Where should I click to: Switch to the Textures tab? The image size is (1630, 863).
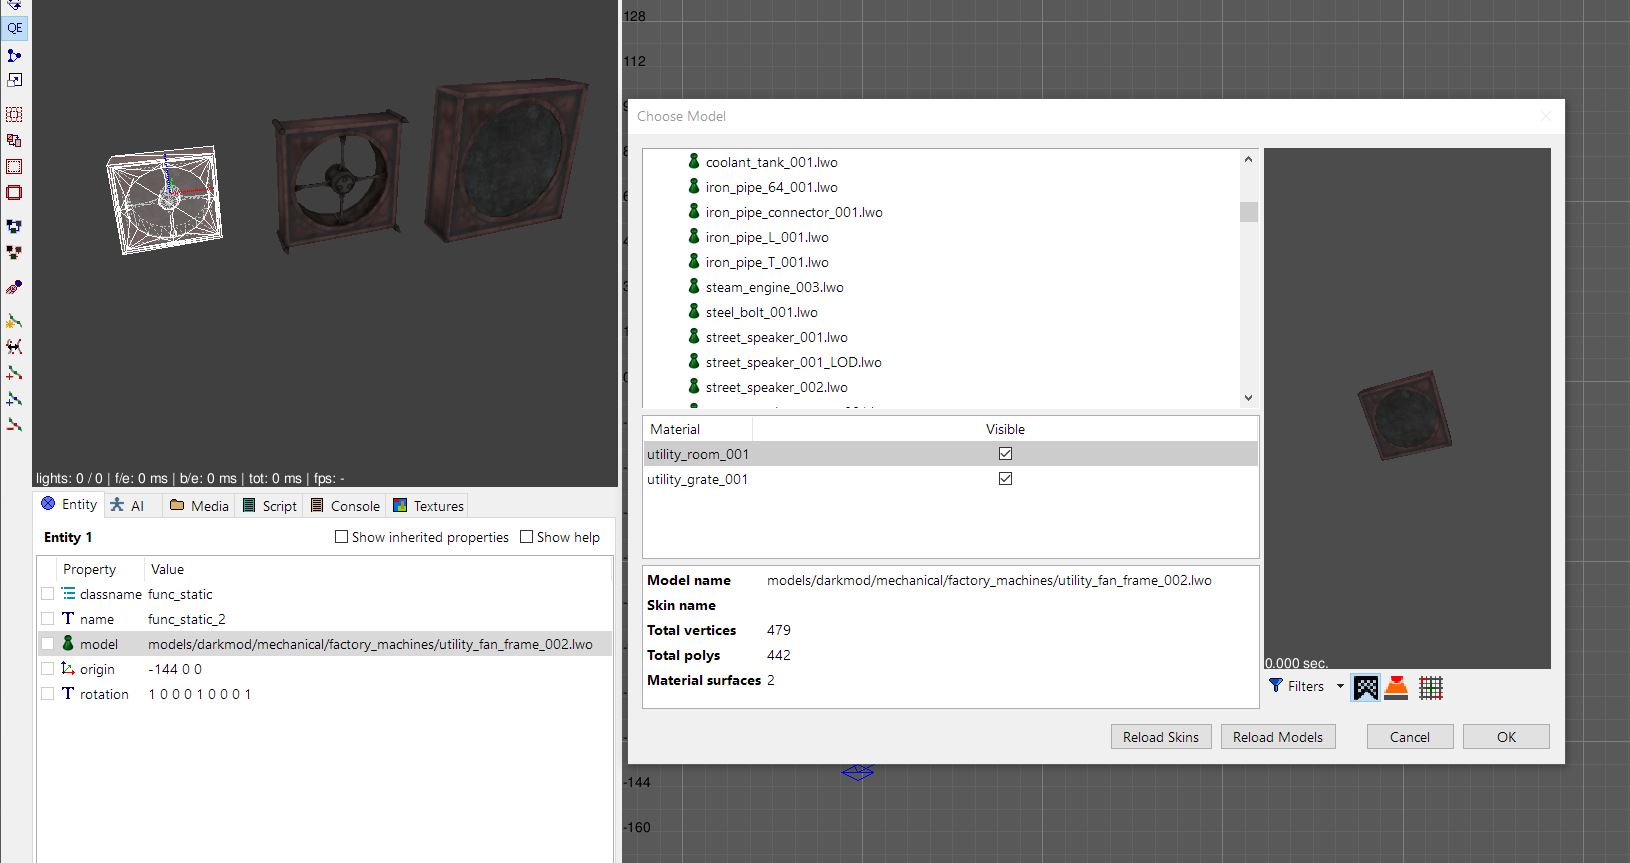click(428, 506)
